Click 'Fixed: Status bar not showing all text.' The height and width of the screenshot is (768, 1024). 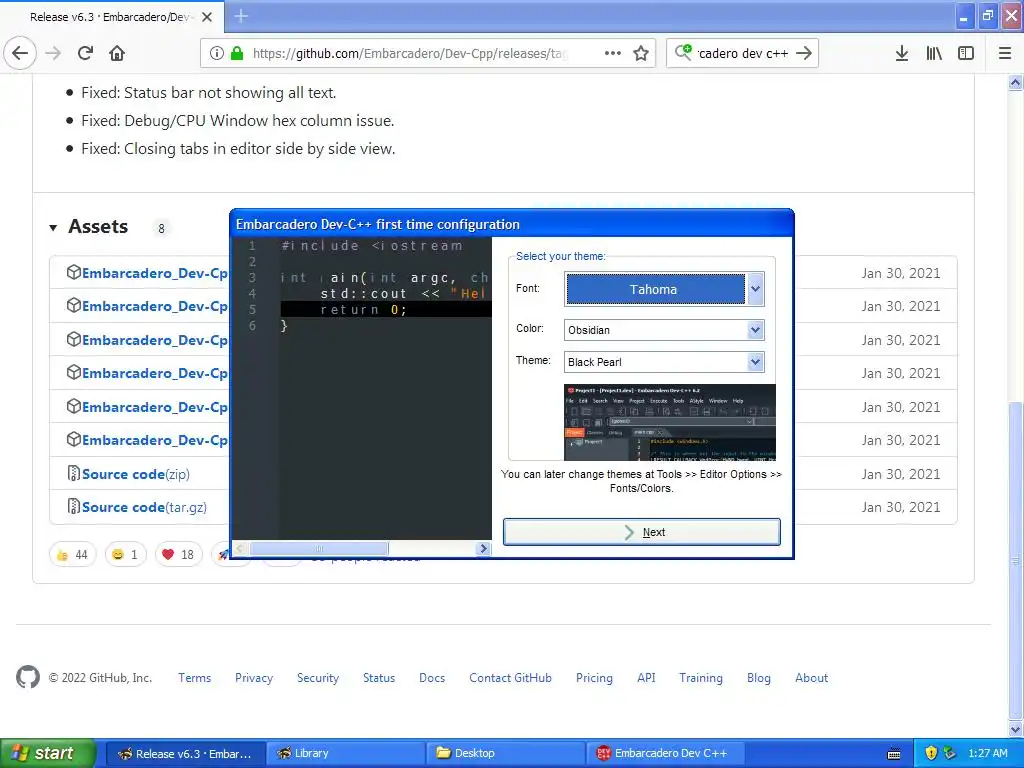pos(209,93)
